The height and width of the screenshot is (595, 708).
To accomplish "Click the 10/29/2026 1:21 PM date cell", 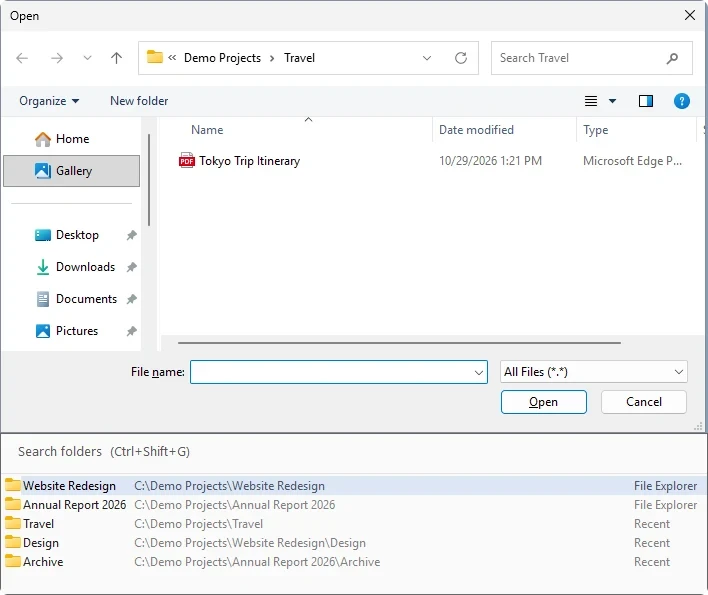I will point(490,161).
